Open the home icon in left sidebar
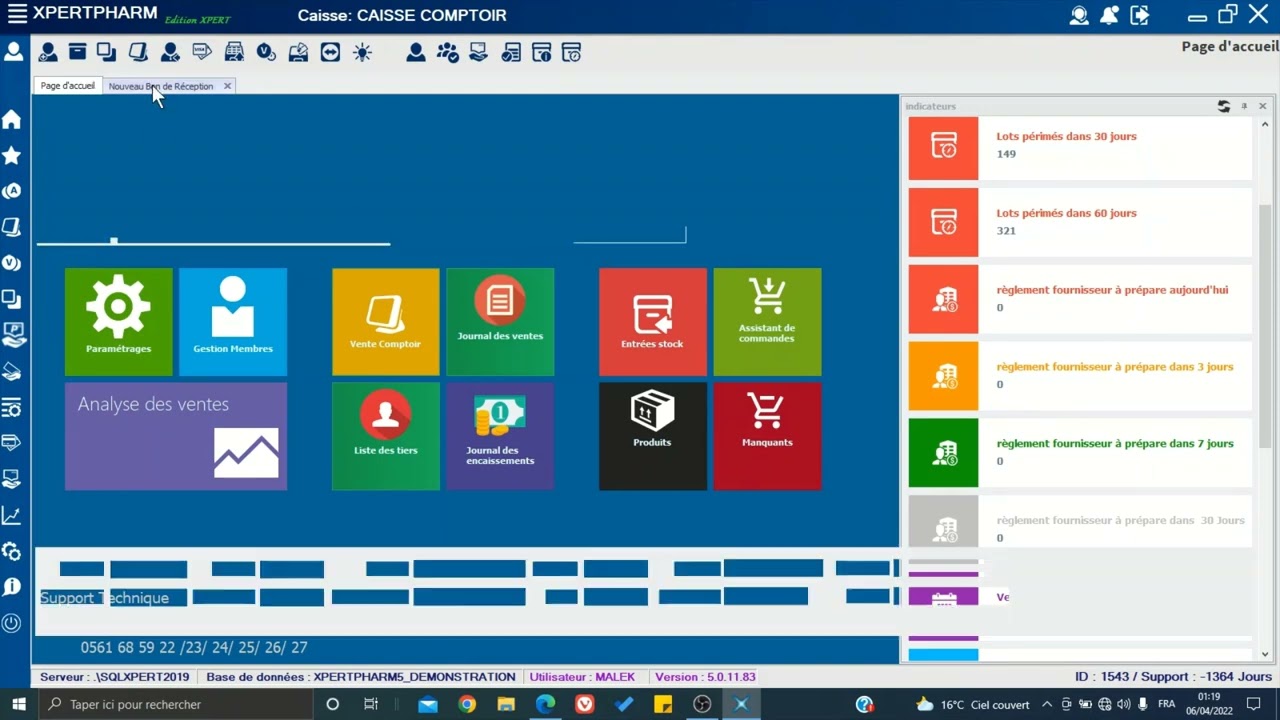 coord(12,120)
